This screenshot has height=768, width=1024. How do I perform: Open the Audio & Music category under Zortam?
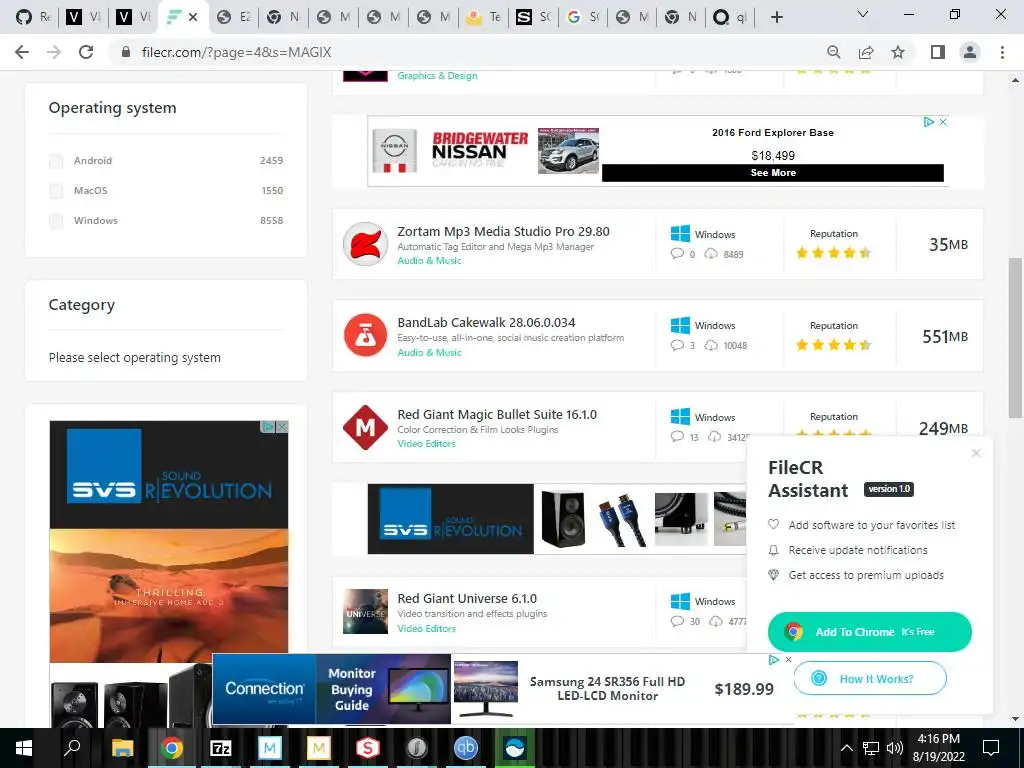pyautogui.click(x=429, y=261)
